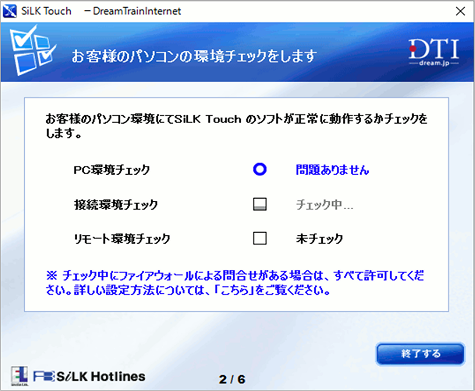The image size is (475, 391).
Task: Click the checkmark squares header icon
Action: (32, 51)
